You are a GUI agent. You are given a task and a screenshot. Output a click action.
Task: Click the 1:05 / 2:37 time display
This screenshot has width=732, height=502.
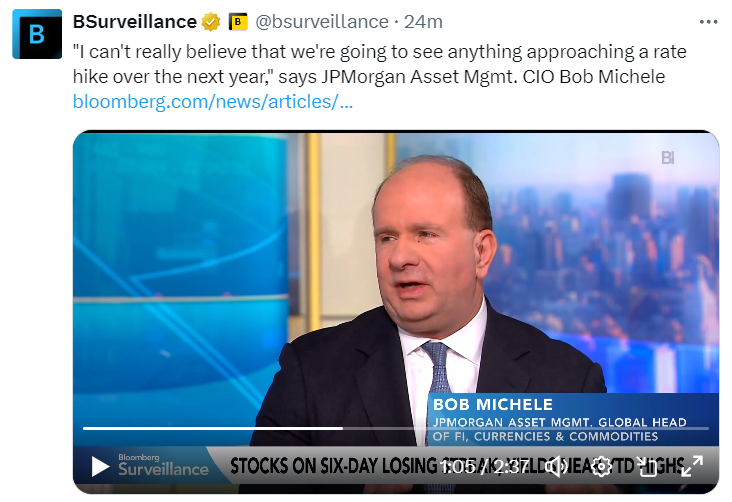click(x=487, y=466)
